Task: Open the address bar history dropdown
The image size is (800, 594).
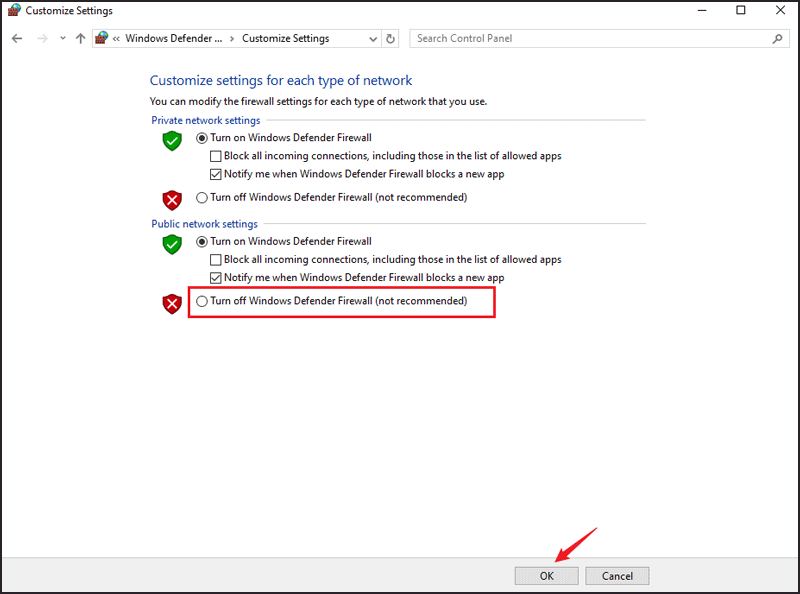Action: point(373,39)
